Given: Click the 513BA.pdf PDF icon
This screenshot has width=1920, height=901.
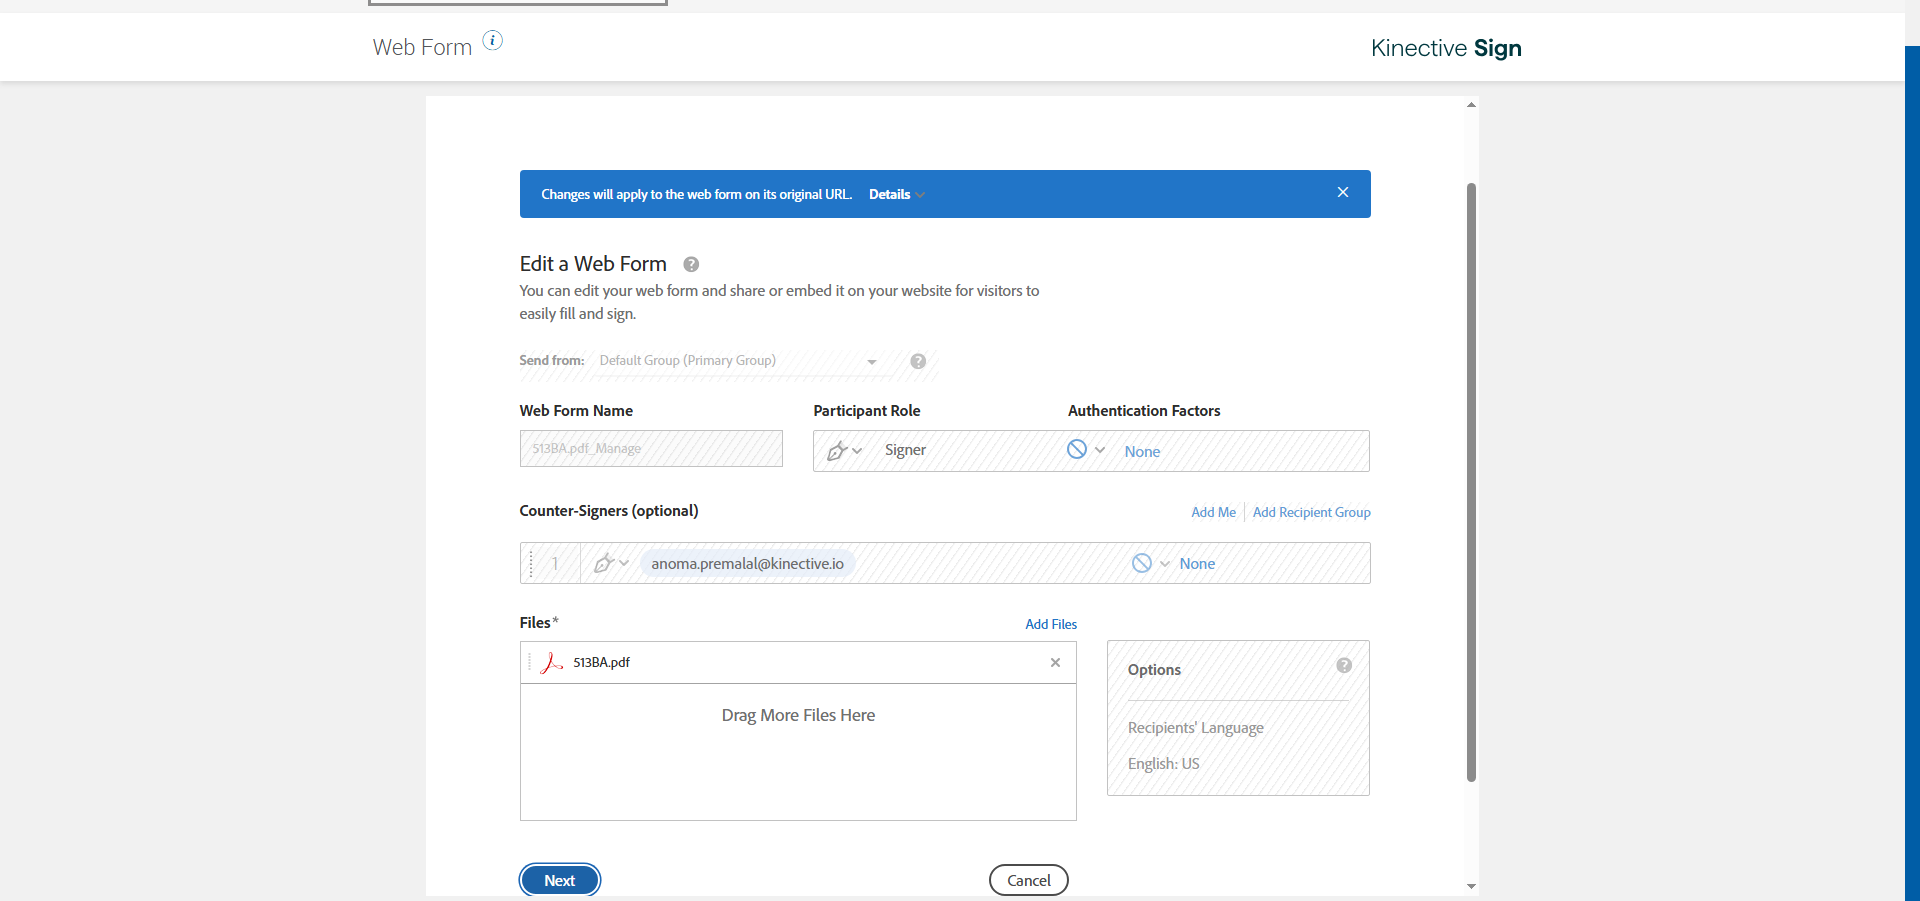Looking at the screenshot, I should click(x=551, y=662).
